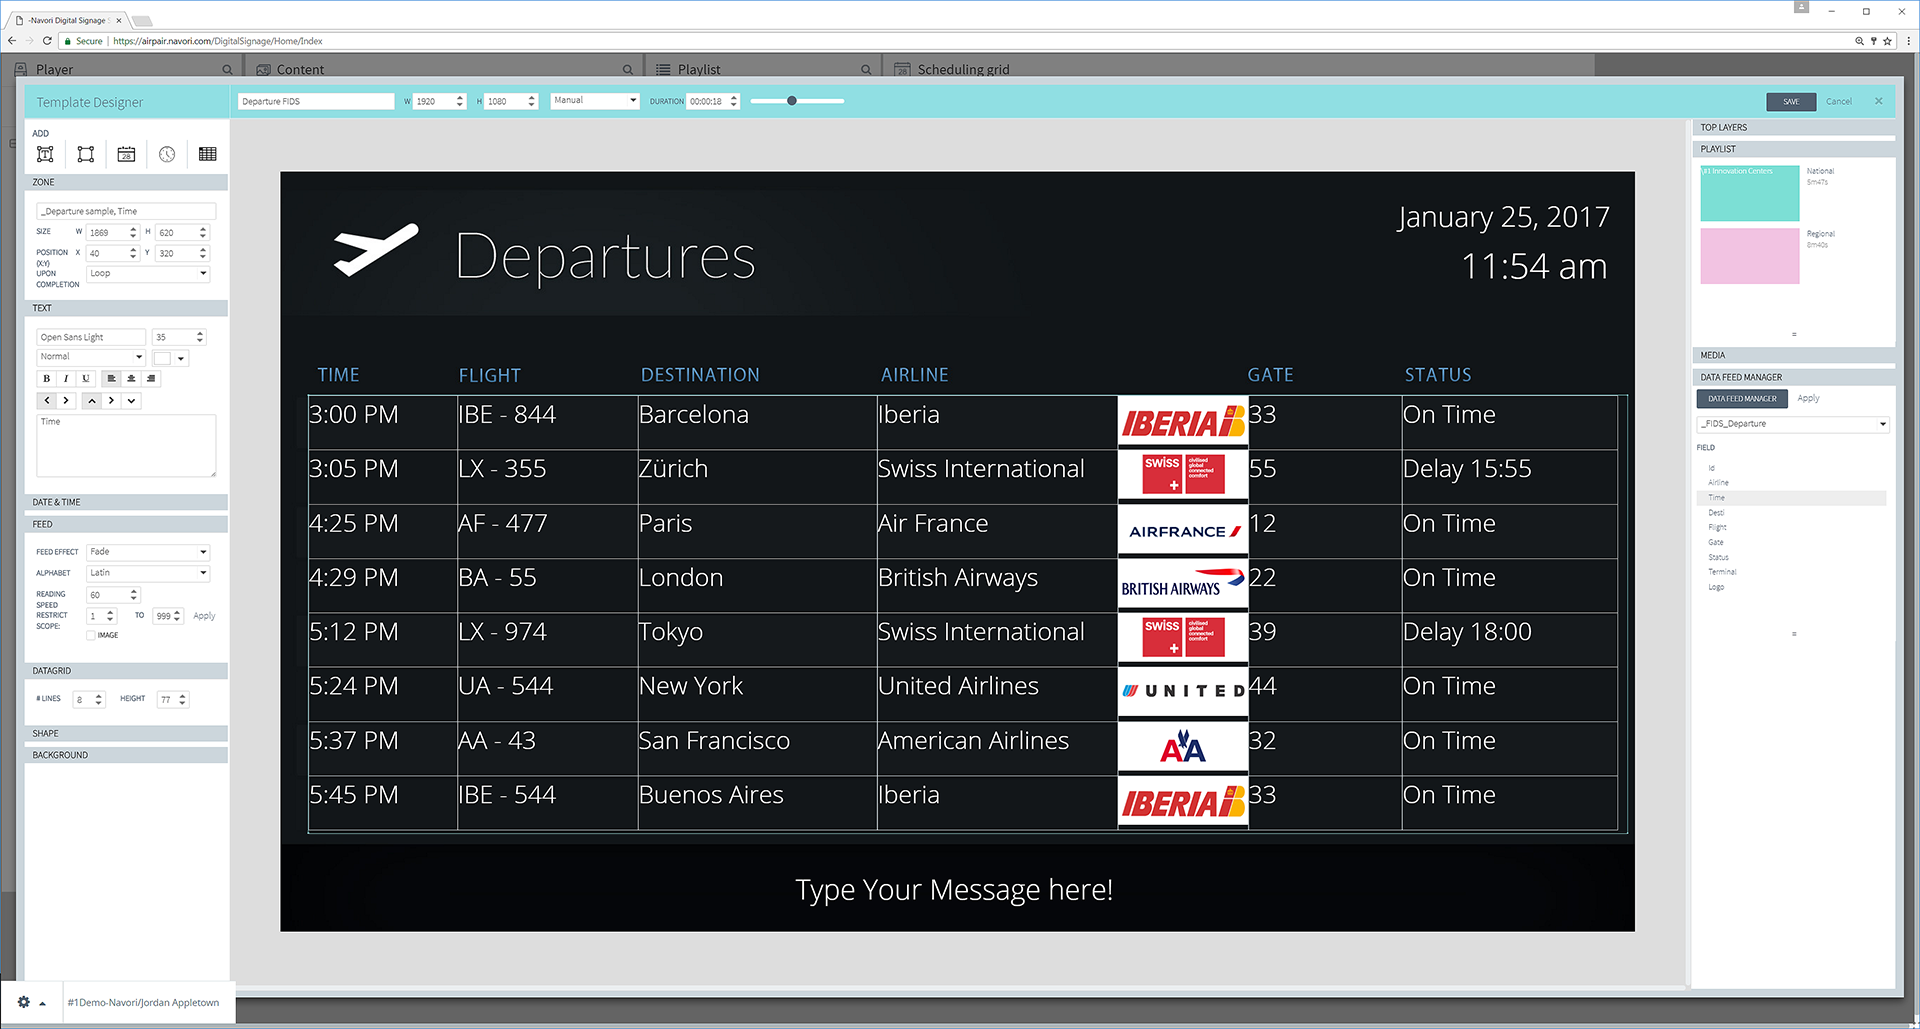
Task: Select the Terminal field in list
Action: pos(1722,573)
